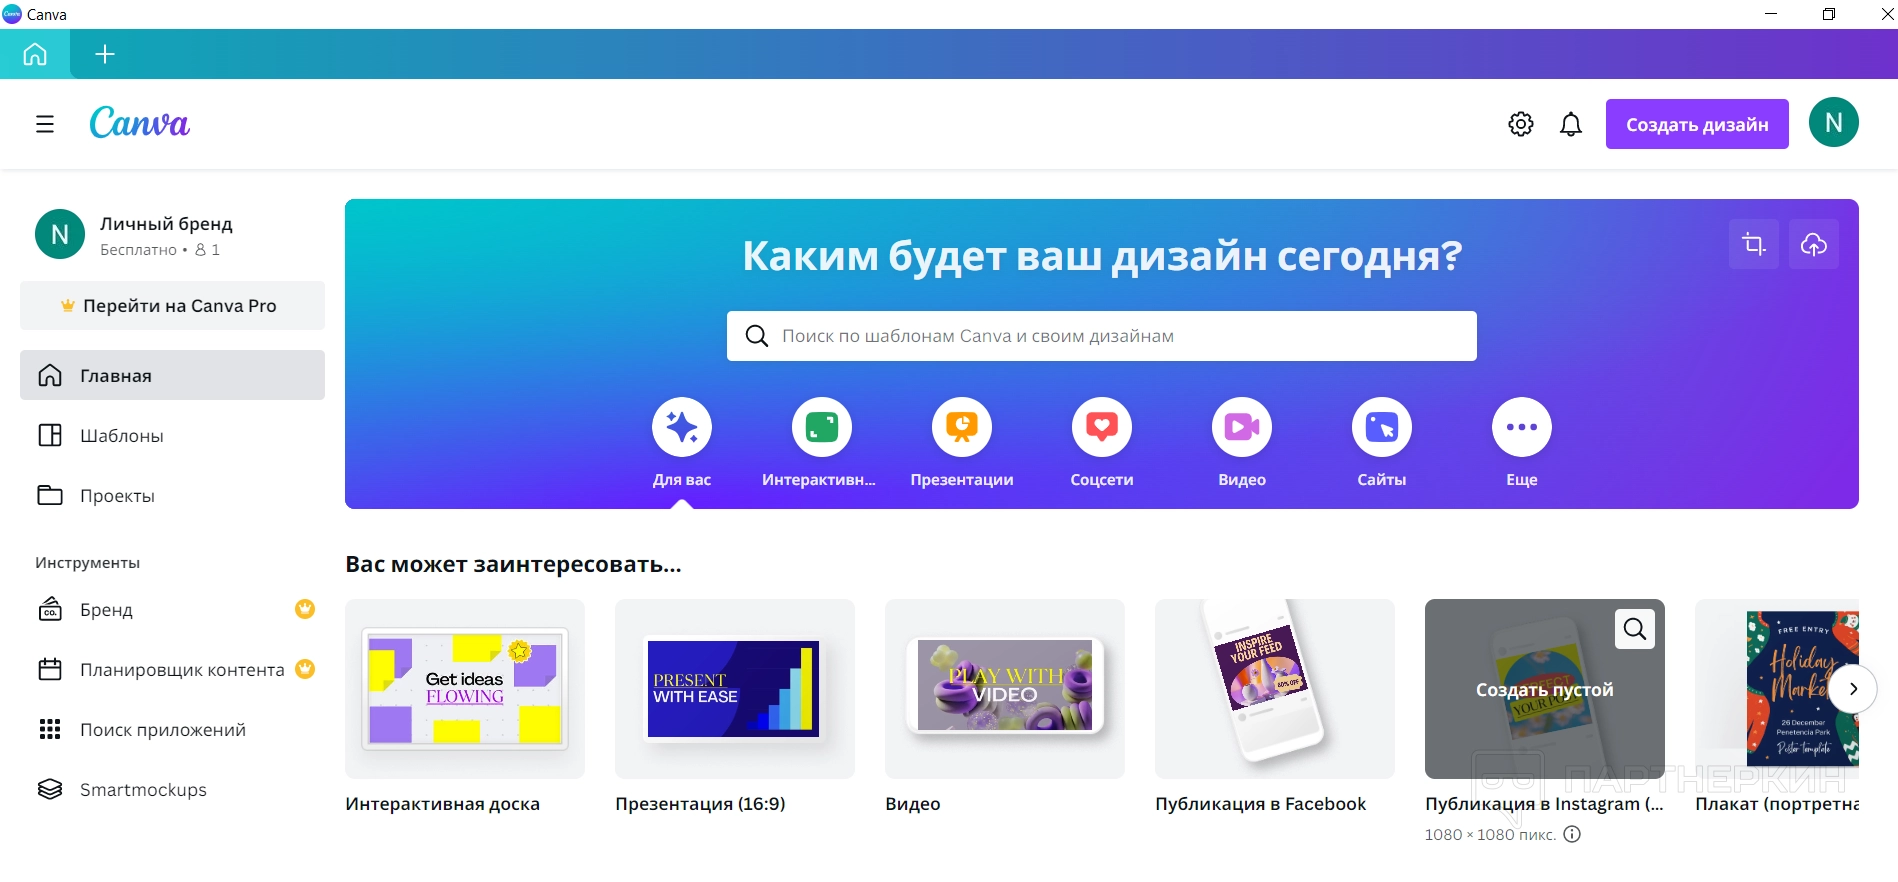Go to home tab in title strip

(35, 54)
